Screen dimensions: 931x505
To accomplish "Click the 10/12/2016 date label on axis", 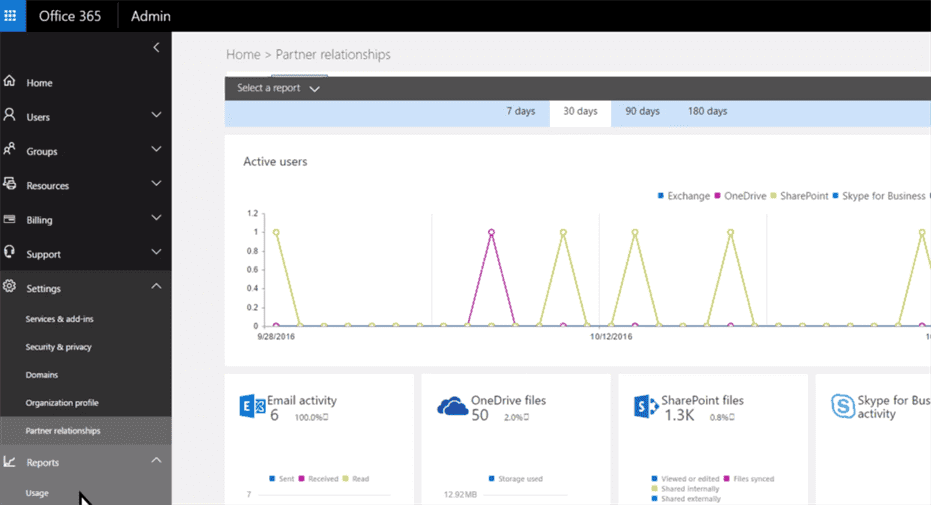I will click(611, 336).
